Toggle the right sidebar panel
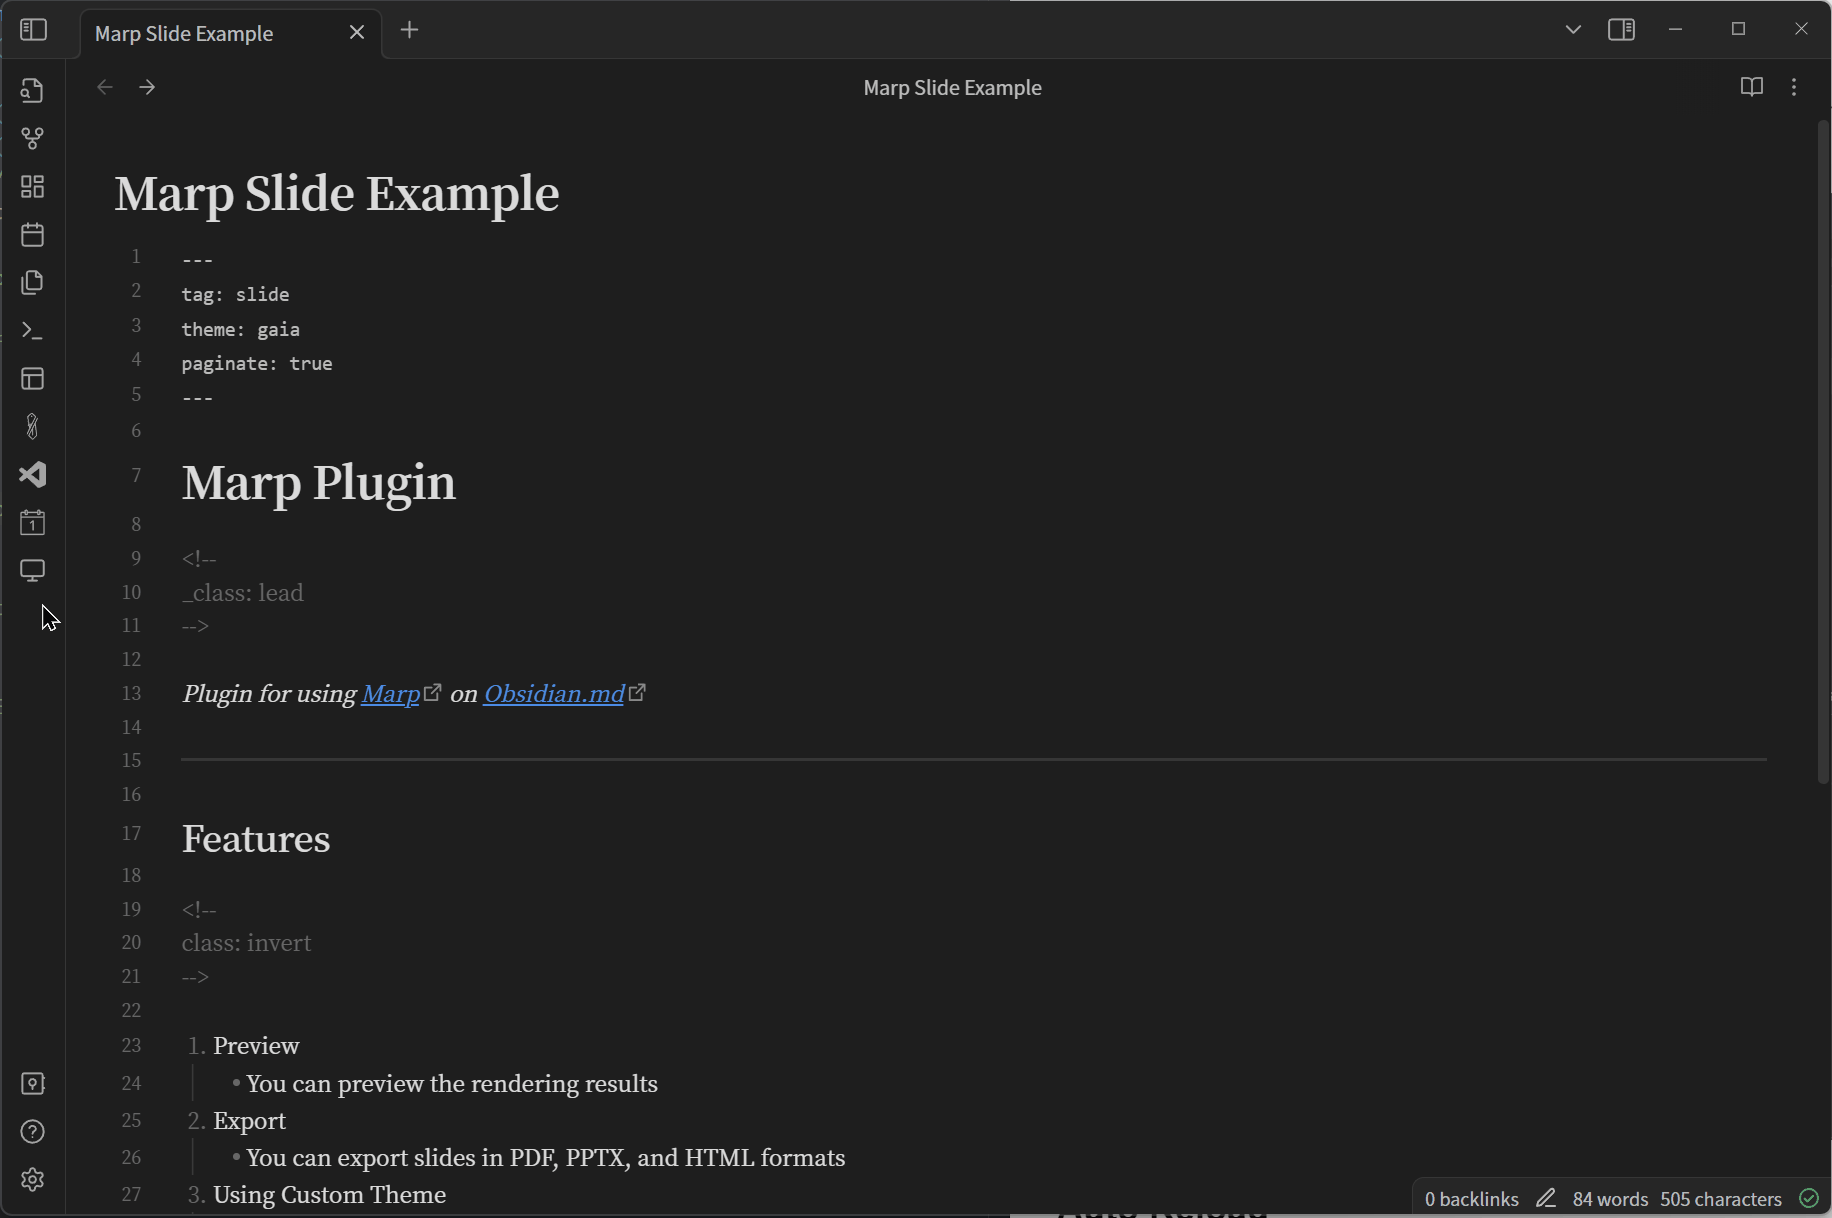Image resolution: width=1832 pixels, height=1218 pixels. 1621,29
